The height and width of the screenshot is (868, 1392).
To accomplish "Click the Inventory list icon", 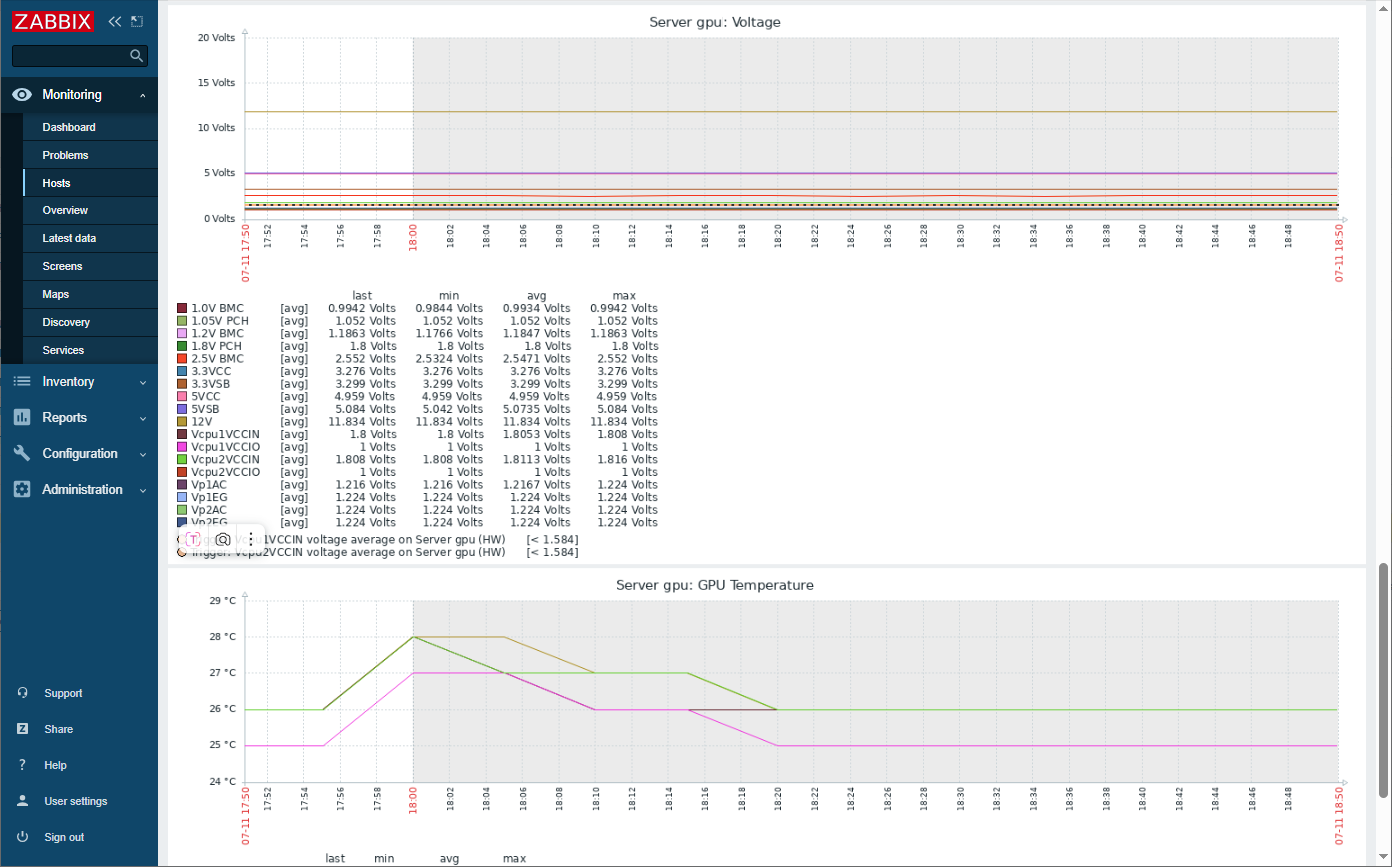I will pyautogui.click(x=22, y=382).
